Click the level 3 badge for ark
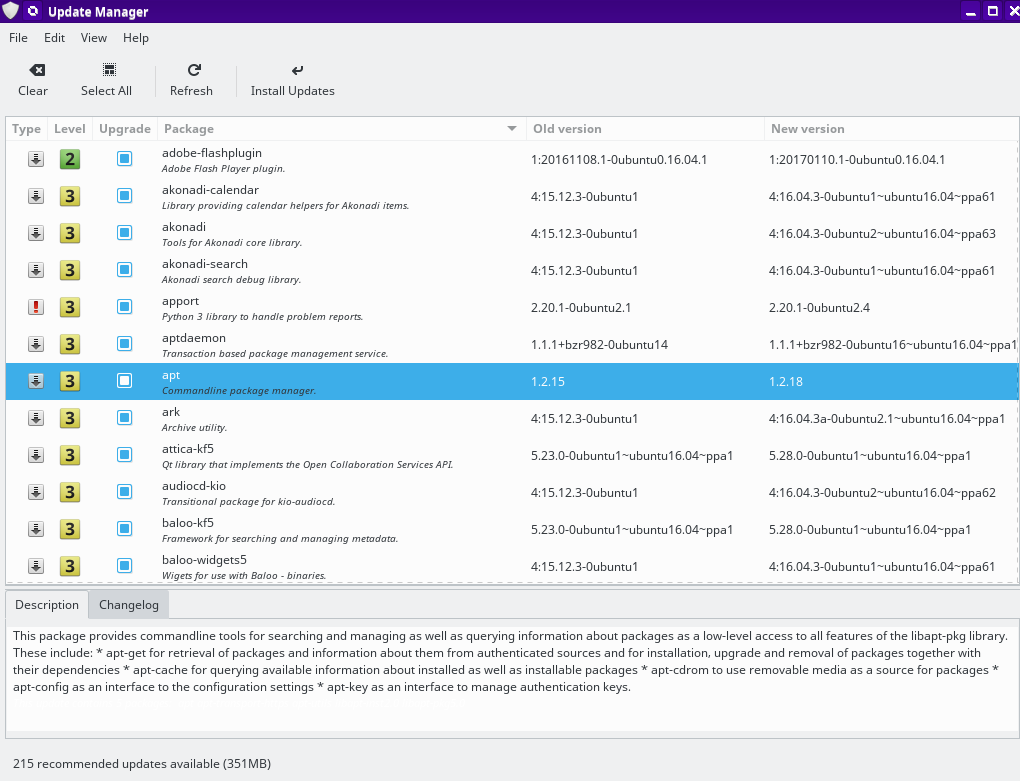This screenshot has width=1020, height=781. coord(69,418)
